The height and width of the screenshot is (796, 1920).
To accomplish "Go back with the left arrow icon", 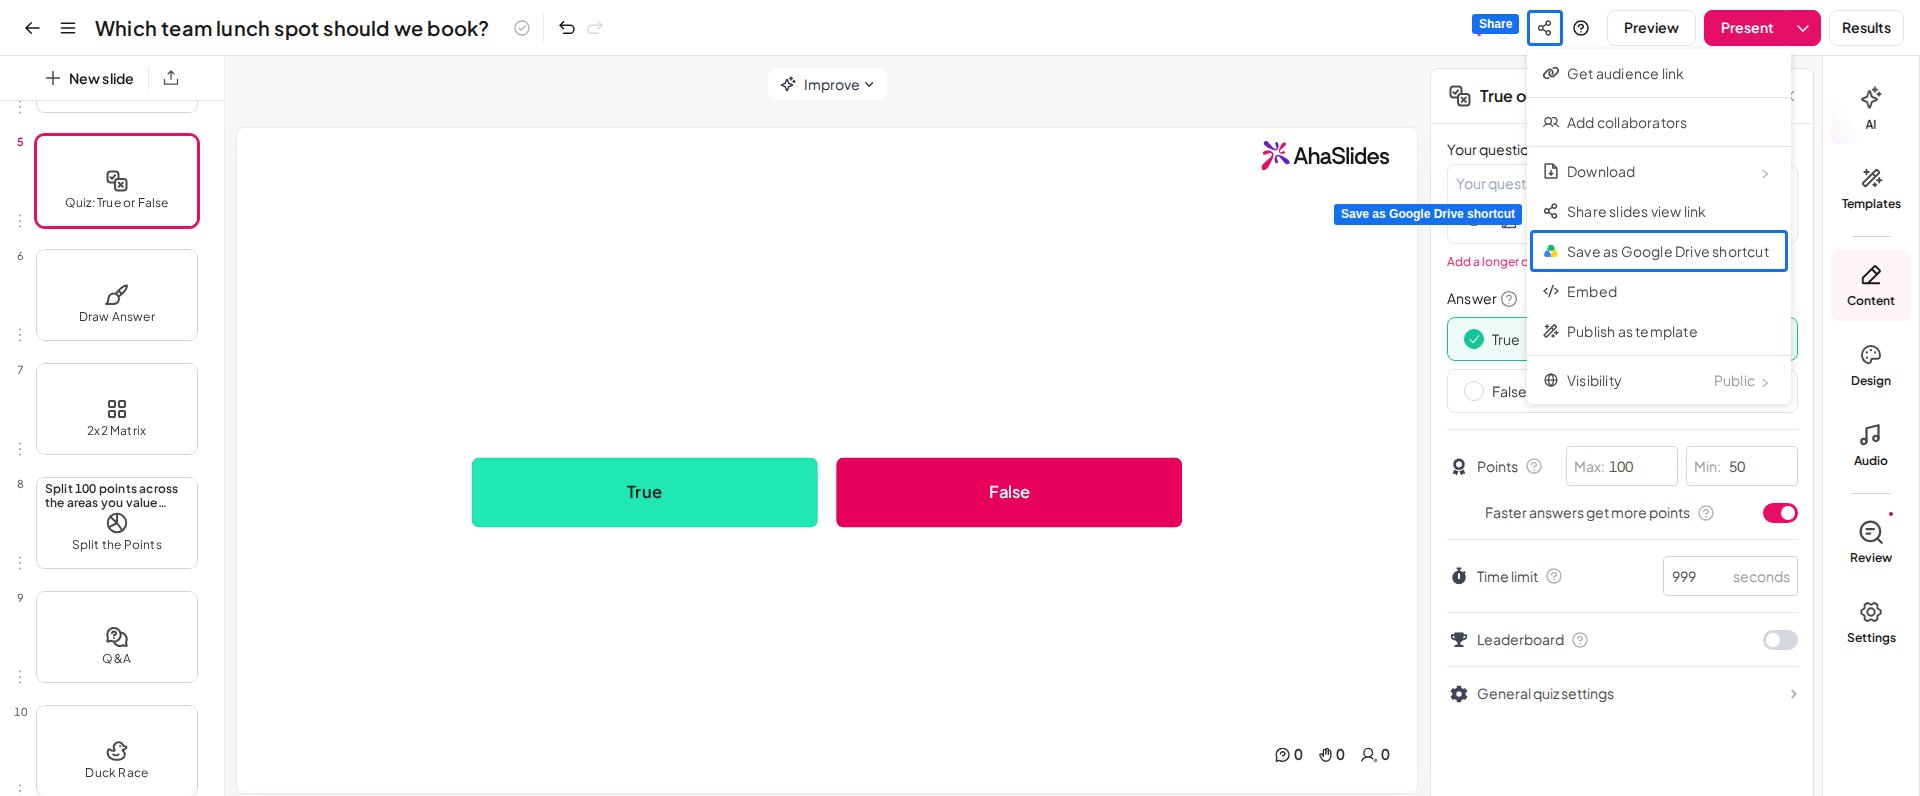I will (32, 28).
